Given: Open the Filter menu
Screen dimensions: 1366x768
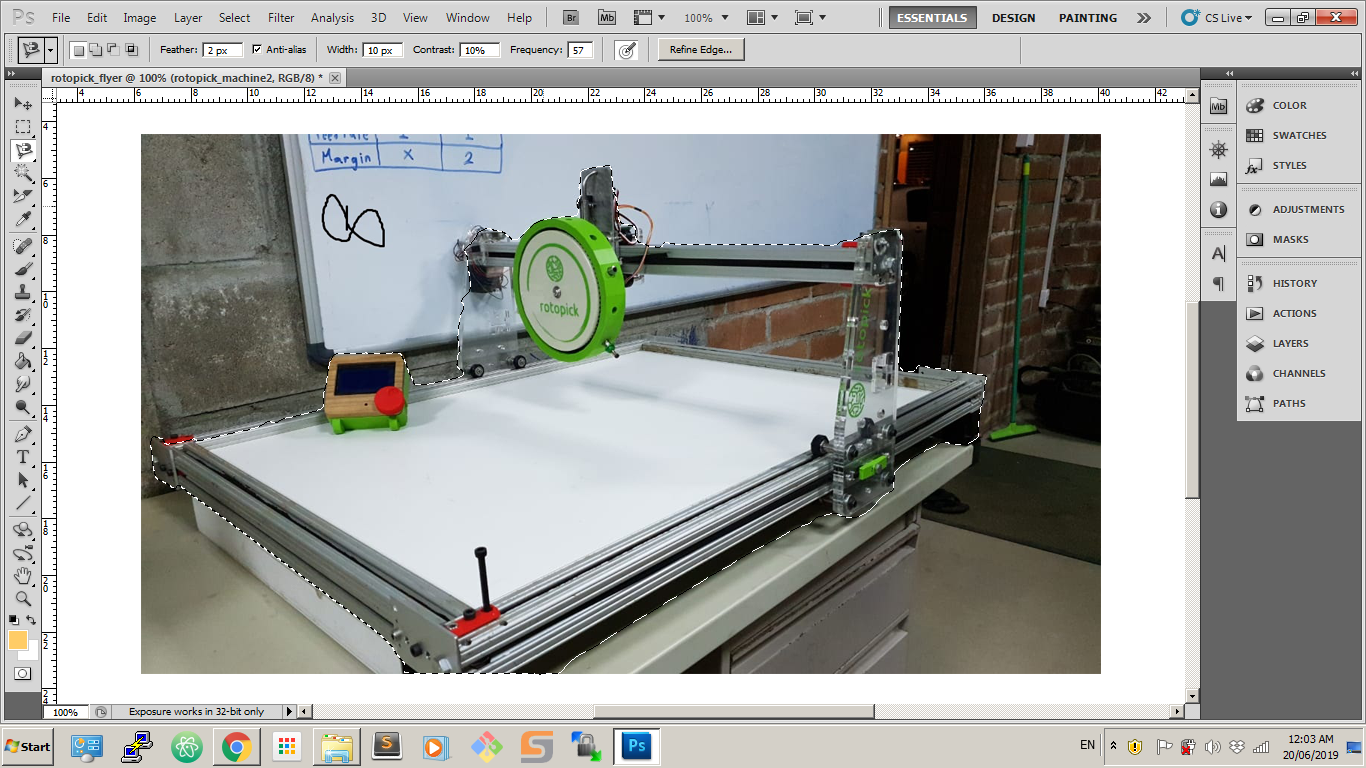Looking at the screenshot, I should 281,17.
